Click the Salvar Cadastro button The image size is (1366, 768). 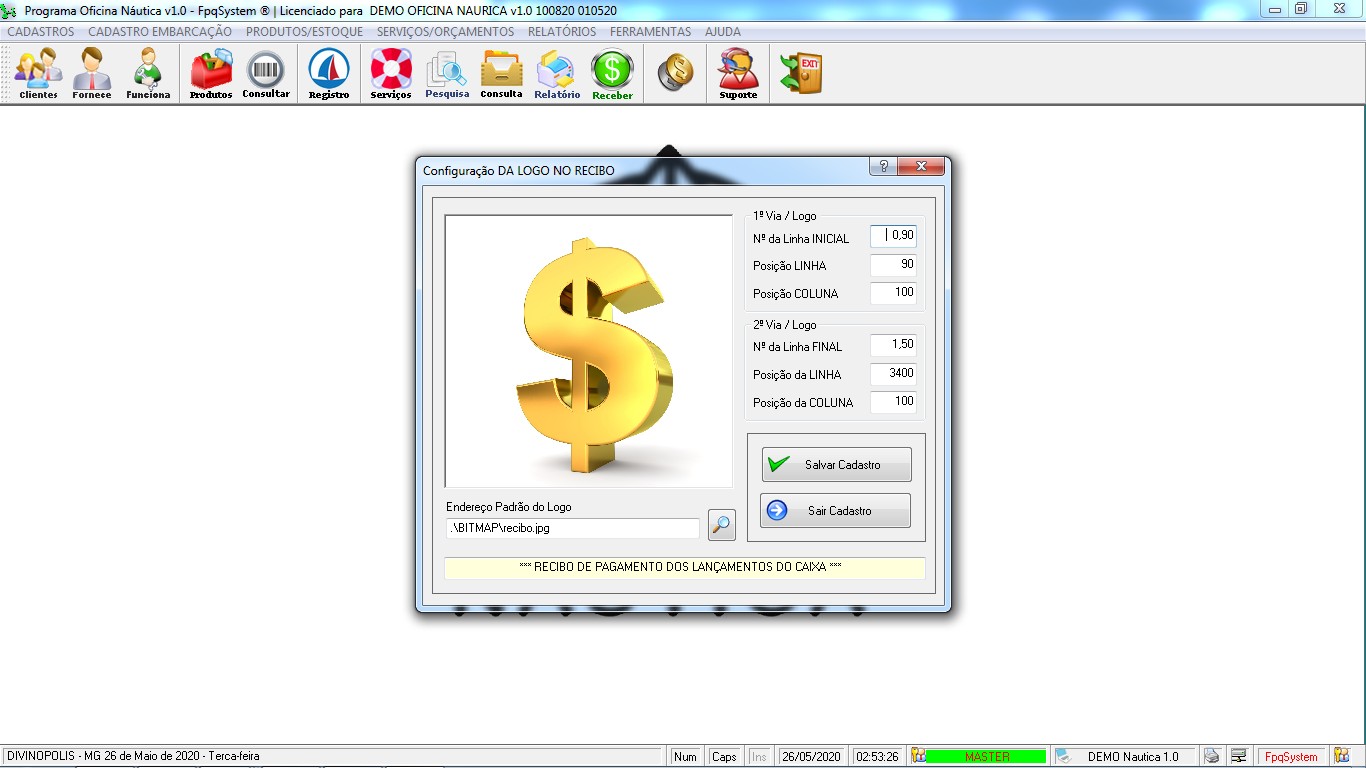click(836, 465)
